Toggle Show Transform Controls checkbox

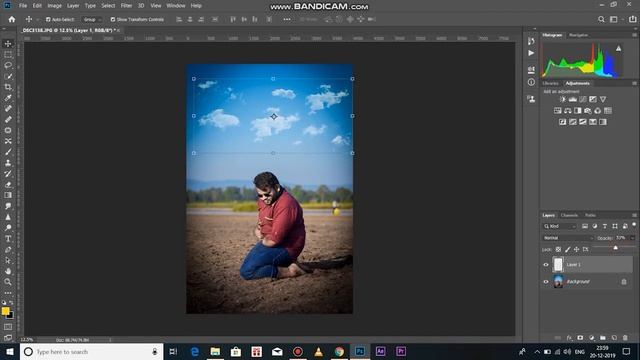[x=113, y=19]
